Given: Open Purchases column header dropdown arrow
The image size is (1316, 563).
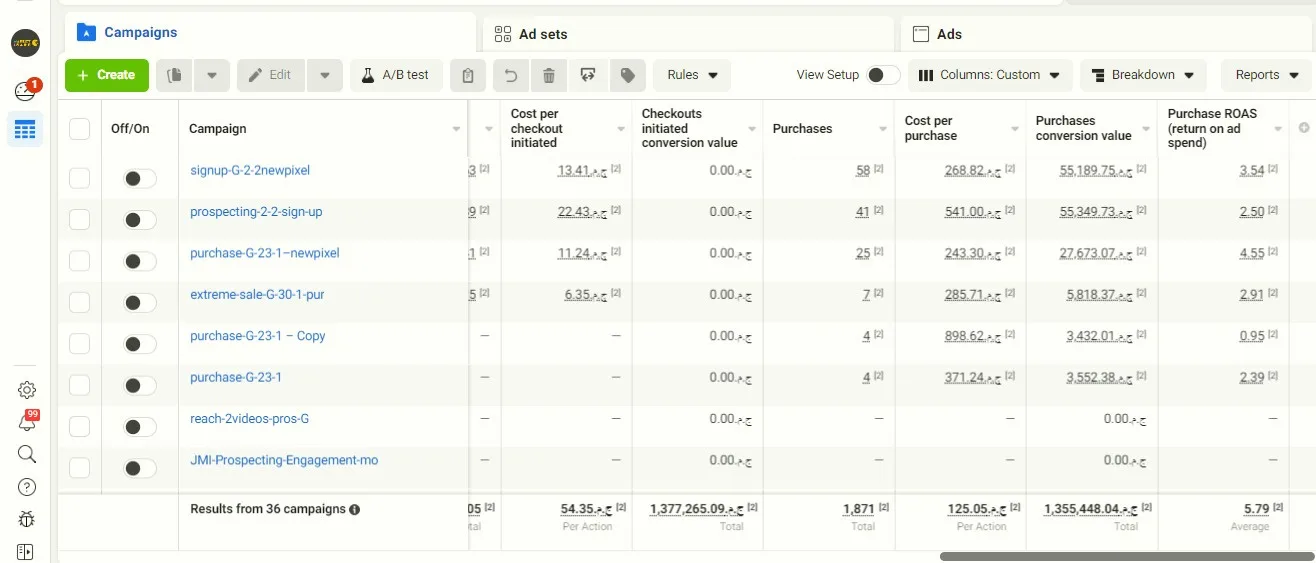Looking at the screenshot, I should (x=883, y=129).
